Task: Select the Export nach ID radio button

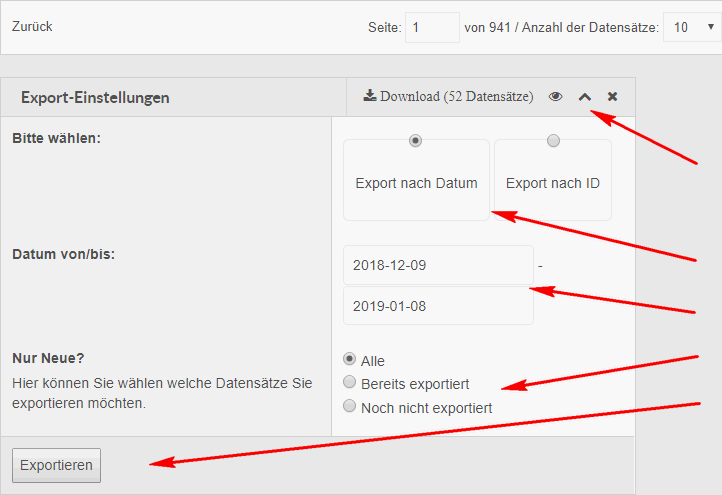Action: [x=553, y=141]
